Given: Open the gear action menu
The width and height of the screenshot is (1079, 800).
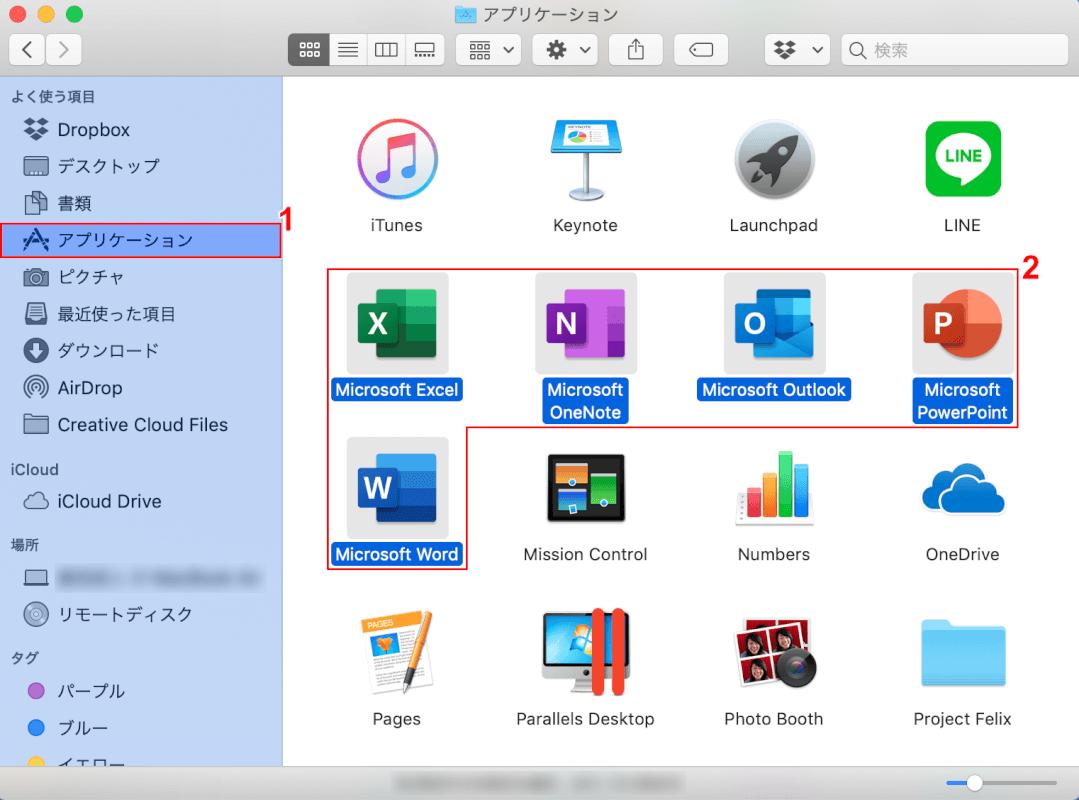Looking at the screenshot, I should [567, 50].
